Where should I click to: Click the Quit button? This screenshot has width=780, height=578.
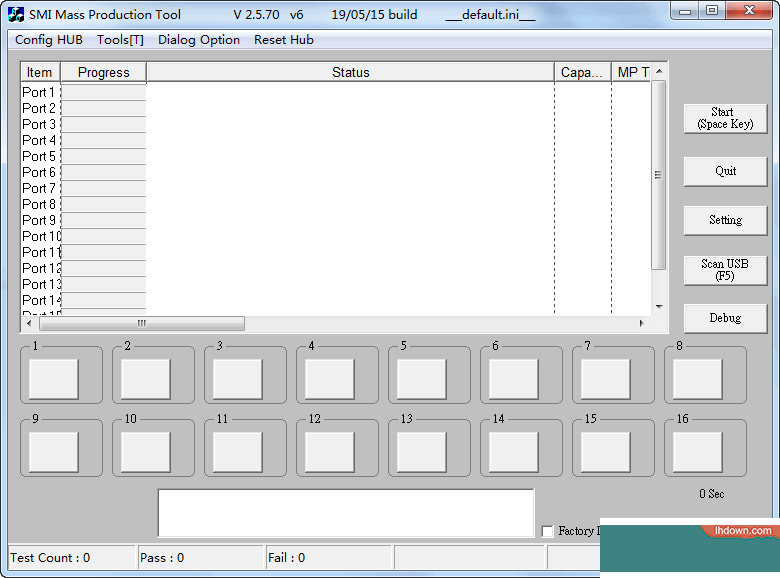725,172
